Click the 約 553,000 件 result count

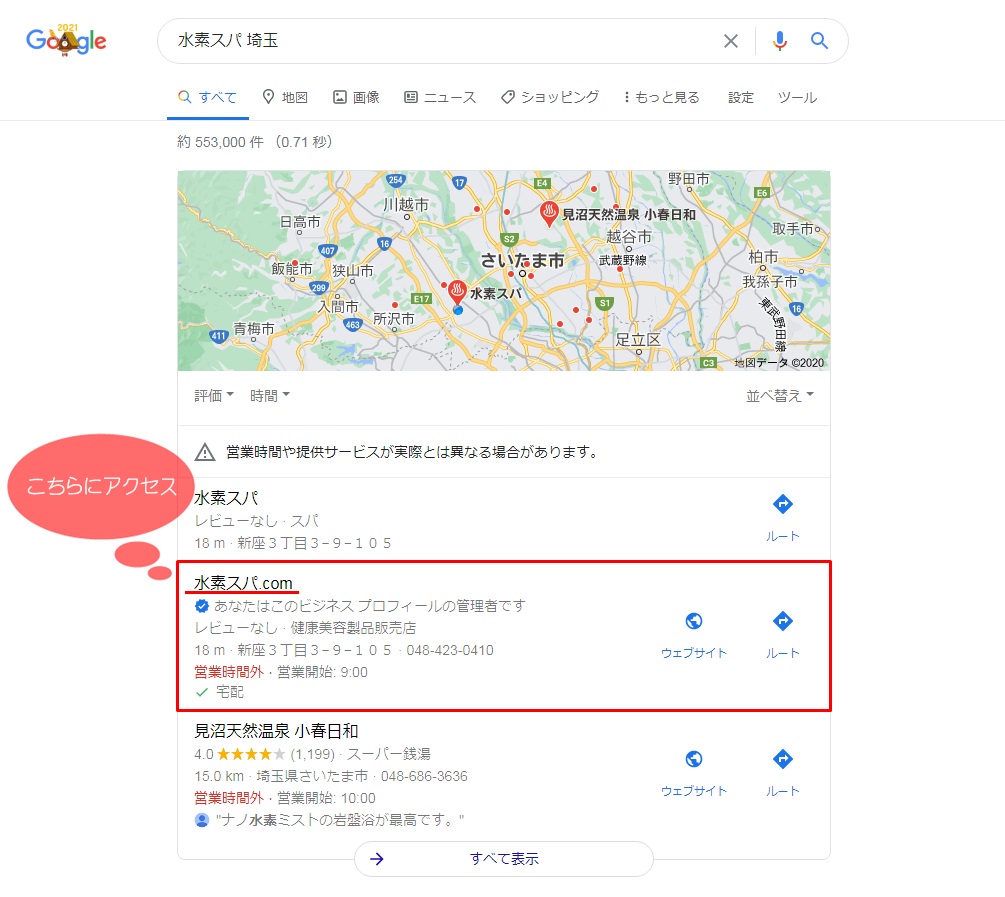pyautogui.click(x=220, y=142)
